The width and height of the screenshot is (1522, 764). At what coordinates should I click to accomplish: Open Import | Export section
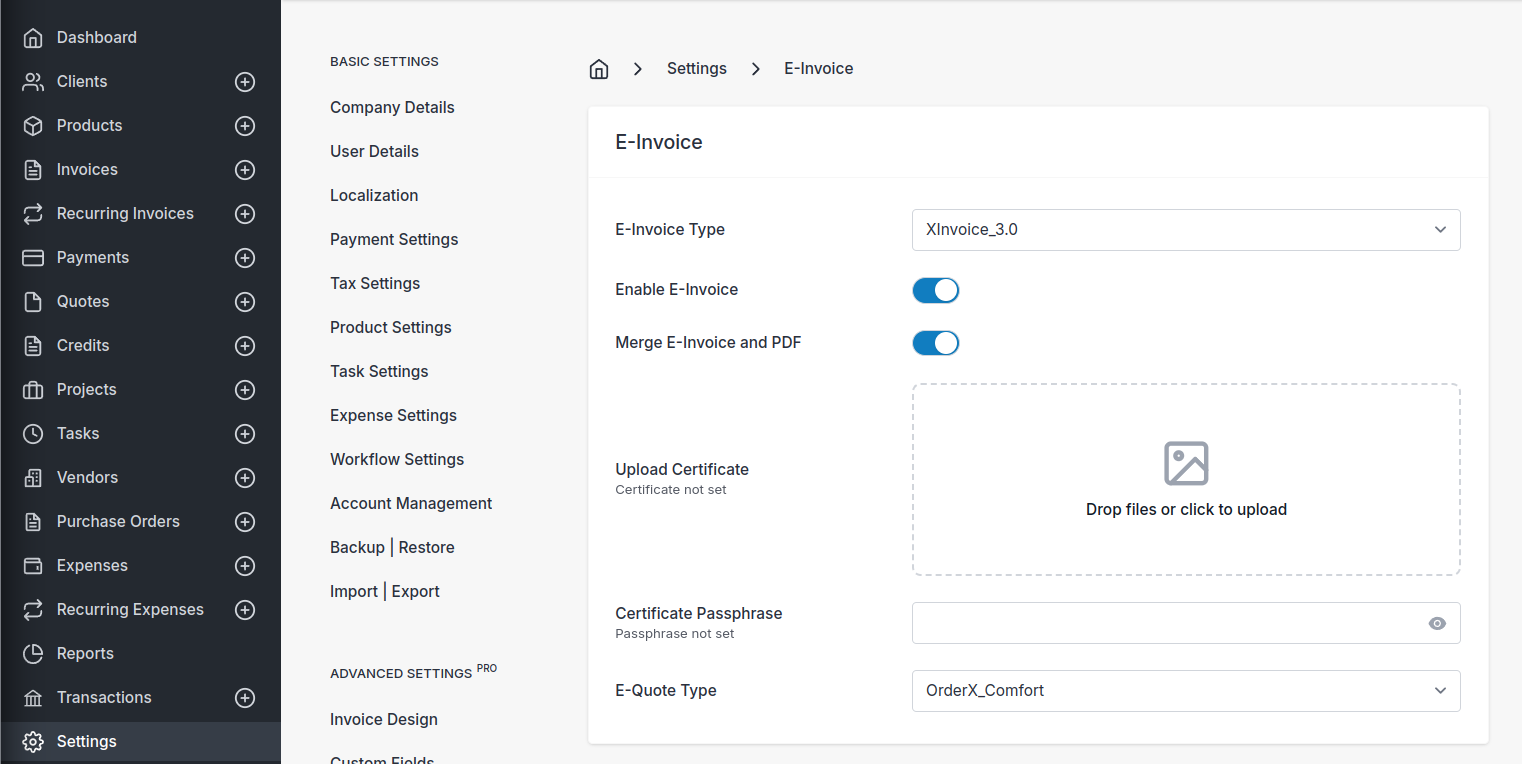(385, 591)
